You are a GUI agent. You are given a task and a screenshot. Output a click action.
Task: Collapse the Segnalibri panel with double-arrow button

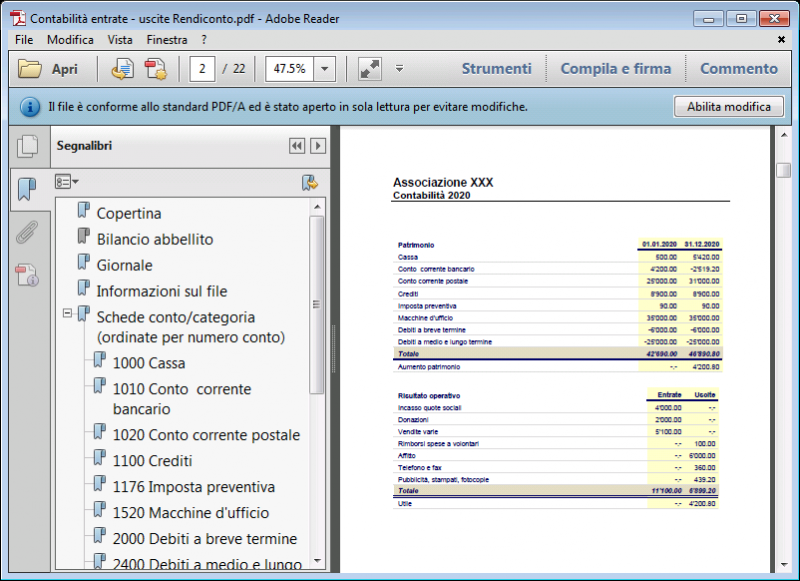pos(297,146)
